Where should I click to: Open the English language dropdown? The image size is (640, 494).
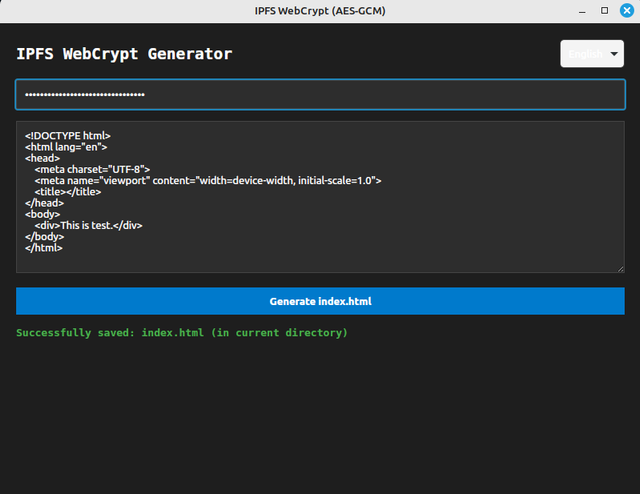(591, 53)
